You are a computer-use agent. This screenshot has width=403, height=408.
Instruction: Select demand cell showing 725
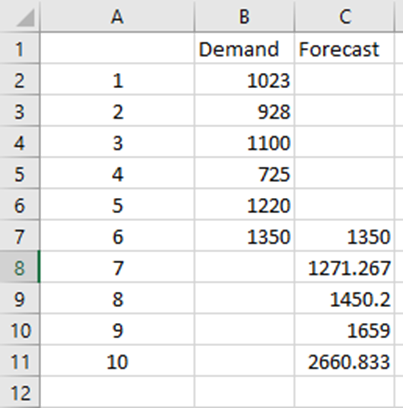(244, 174)
